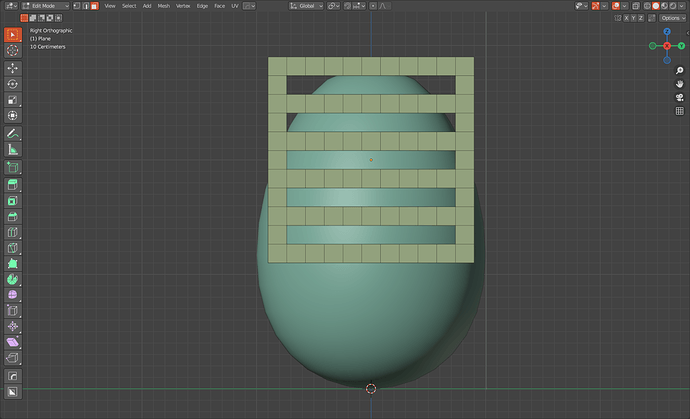Viewport: 690px width, 419px height.
Task: Select the Rip Region tool
Action: 13,358
